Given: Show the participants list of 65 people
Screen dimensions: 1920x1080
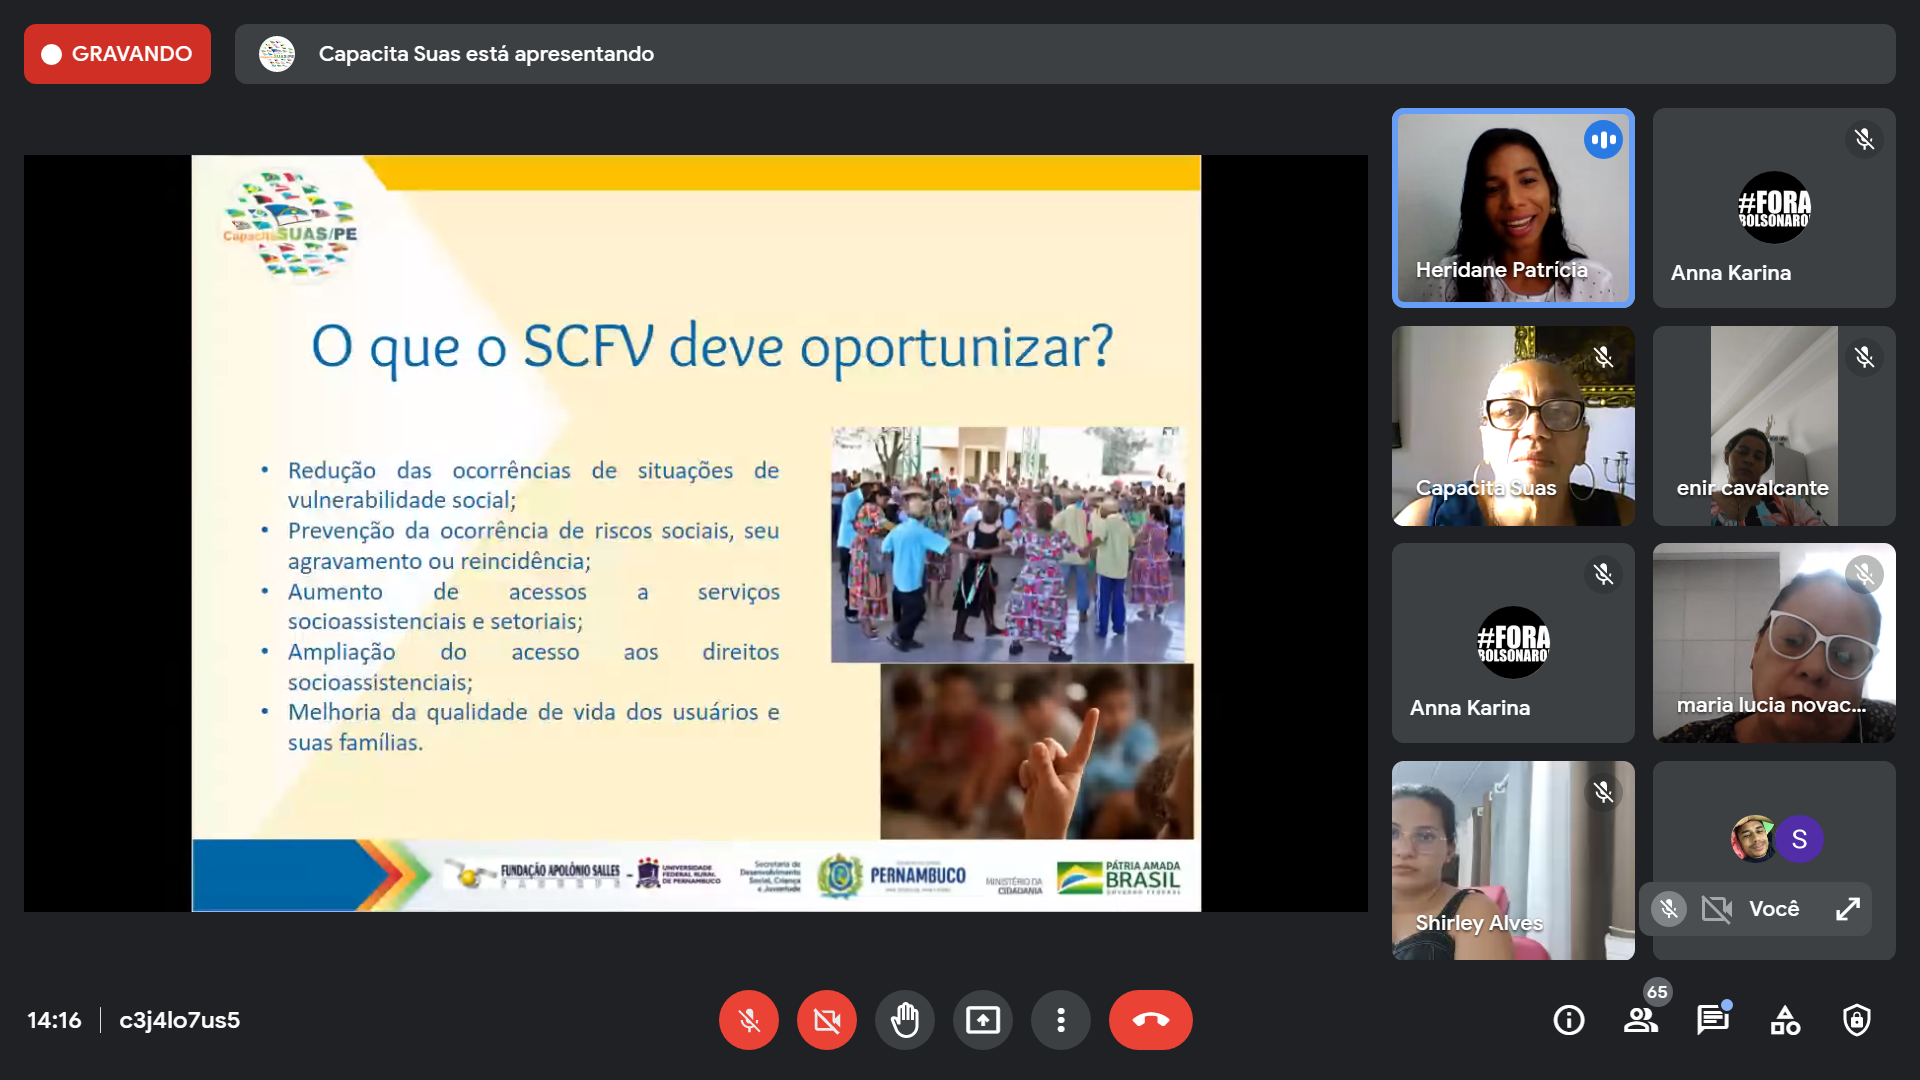Looking at the screenshot, I should click(1640, 1020).
